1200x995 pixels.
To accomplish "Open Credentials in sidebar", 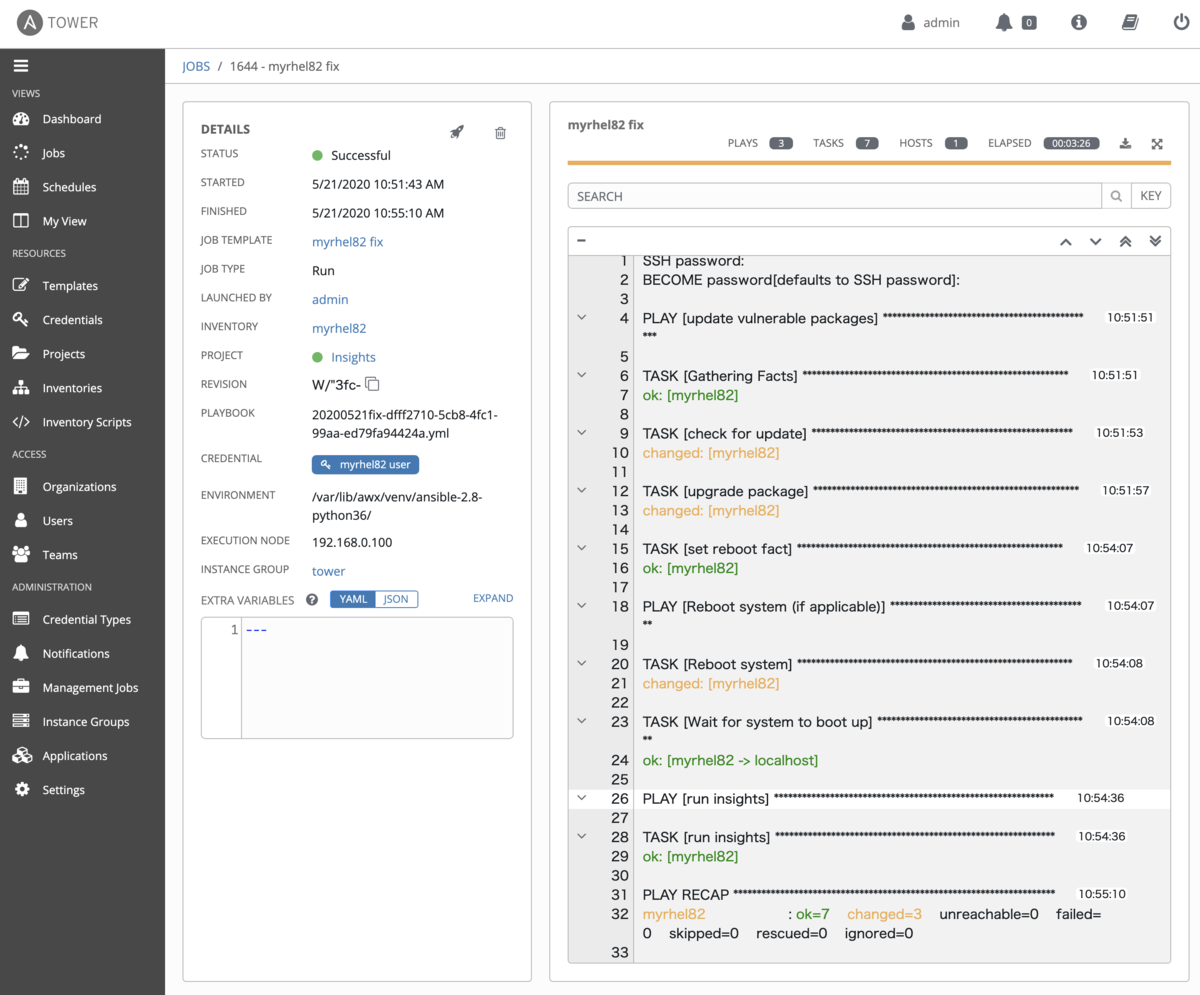I will tap(72, 320).
